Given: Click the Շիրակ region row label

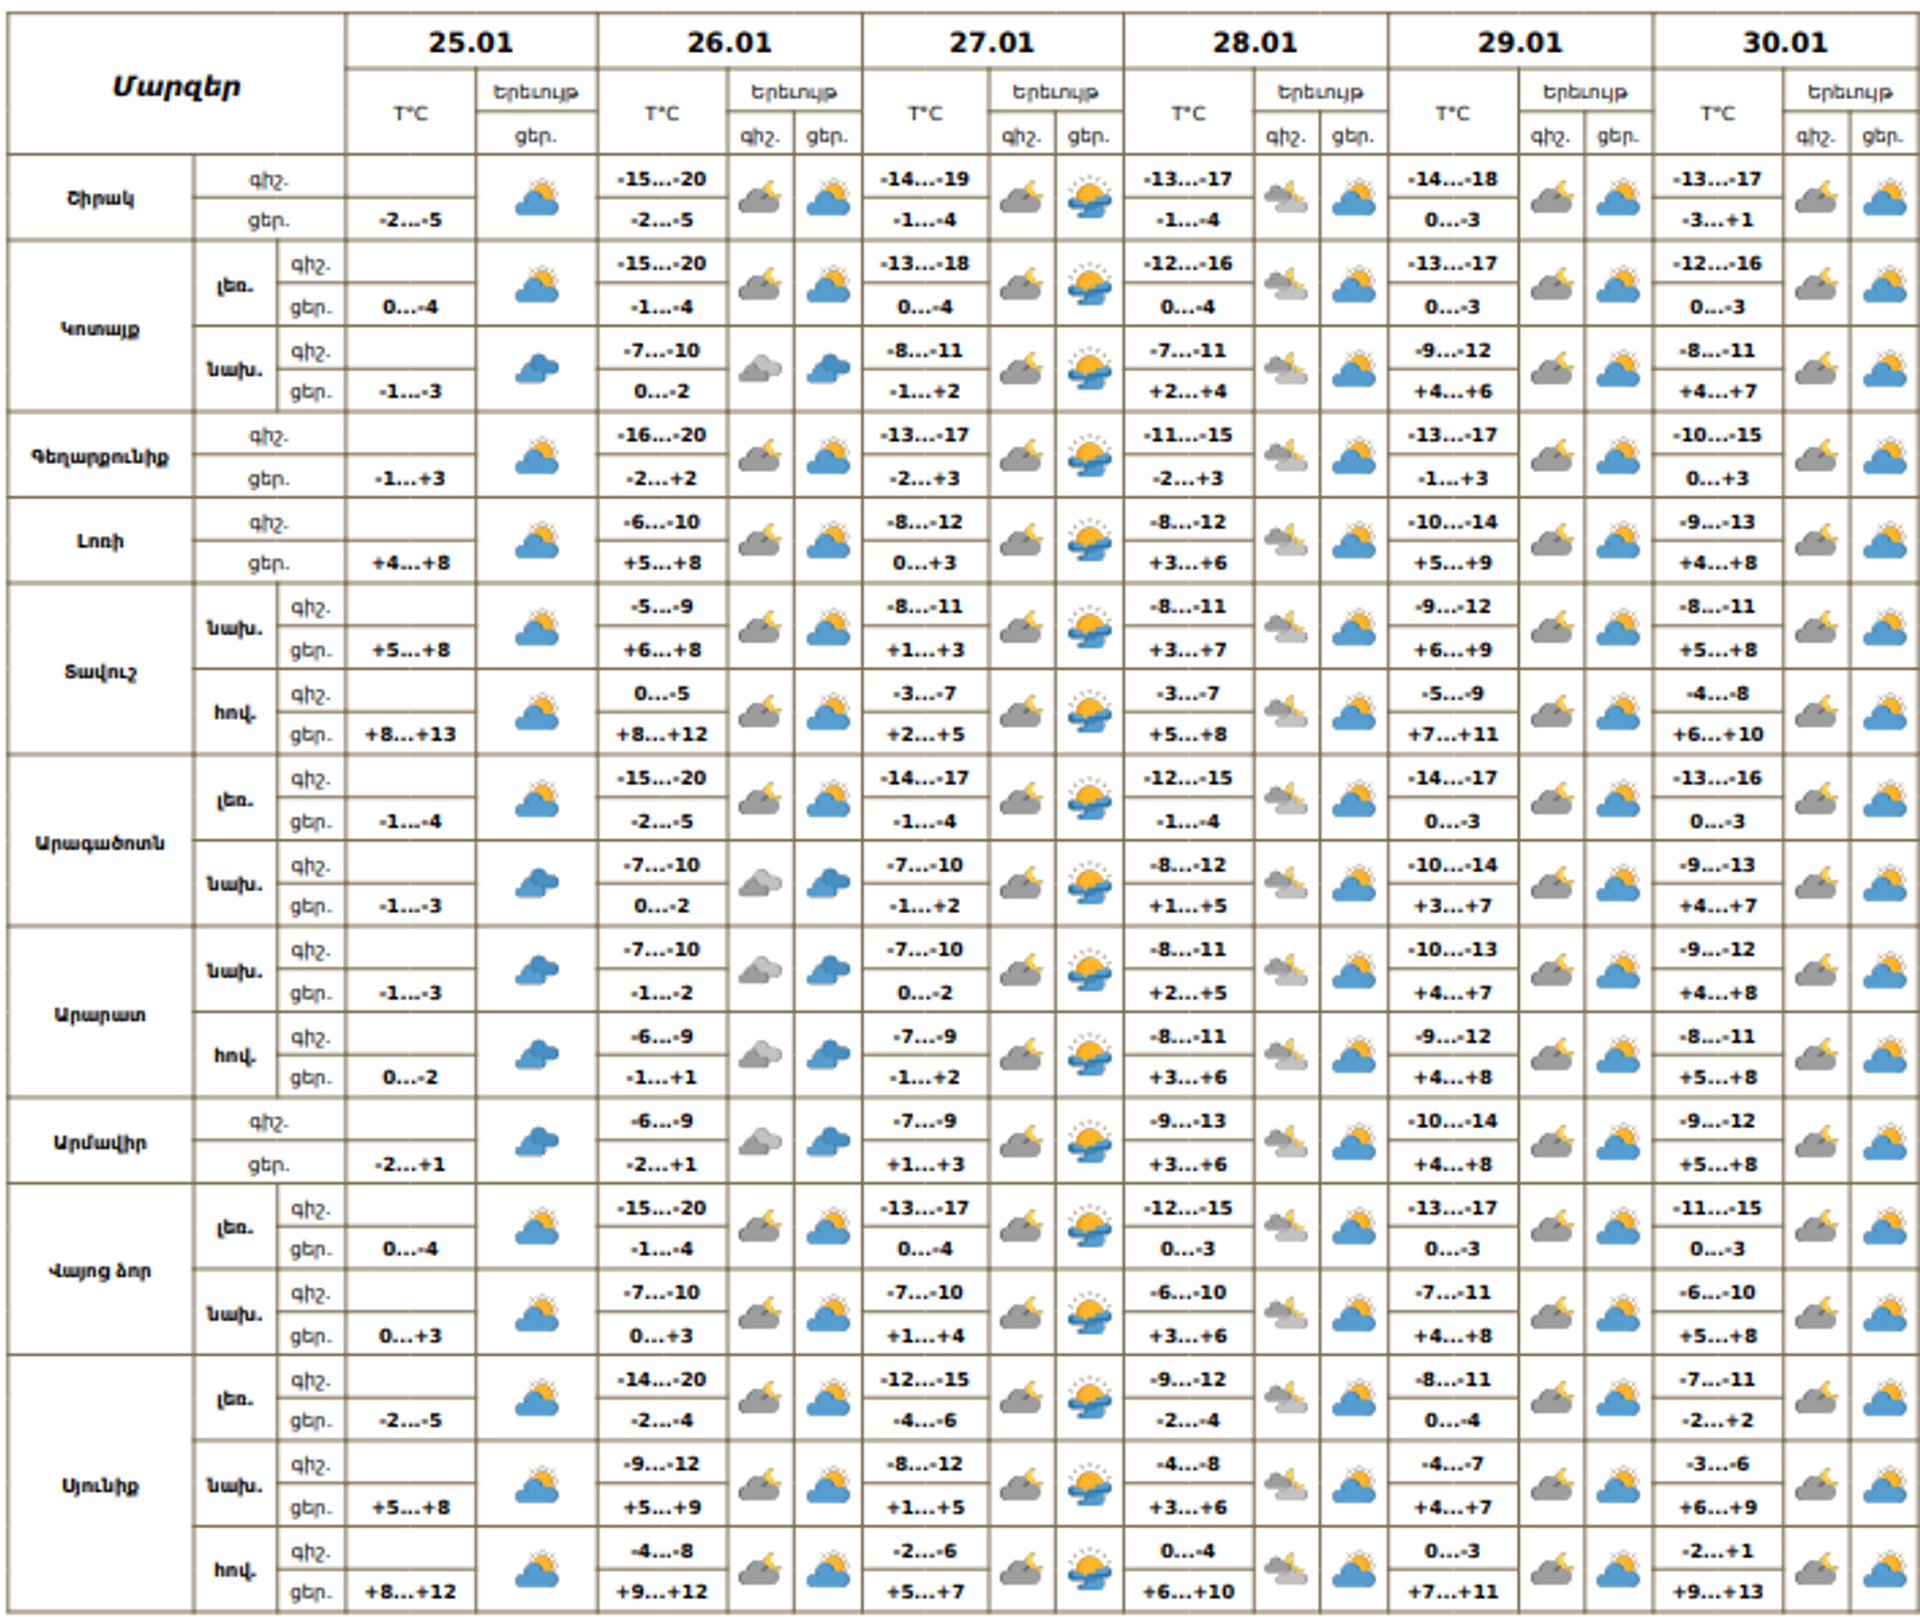Looking at the screenshot, I should coord(100,198).
